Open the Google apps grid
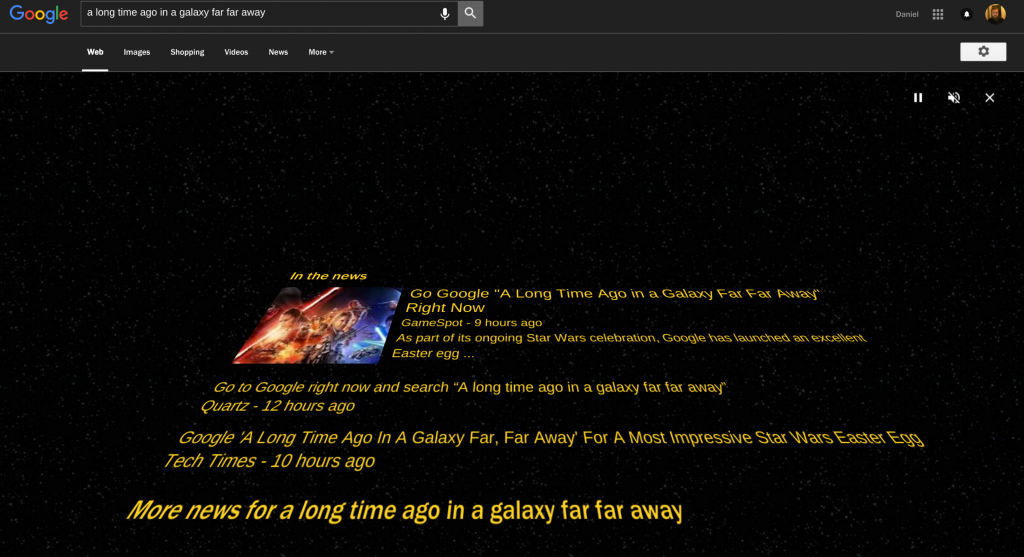This screenshot has height=557, width=1024. click(938, 14)
